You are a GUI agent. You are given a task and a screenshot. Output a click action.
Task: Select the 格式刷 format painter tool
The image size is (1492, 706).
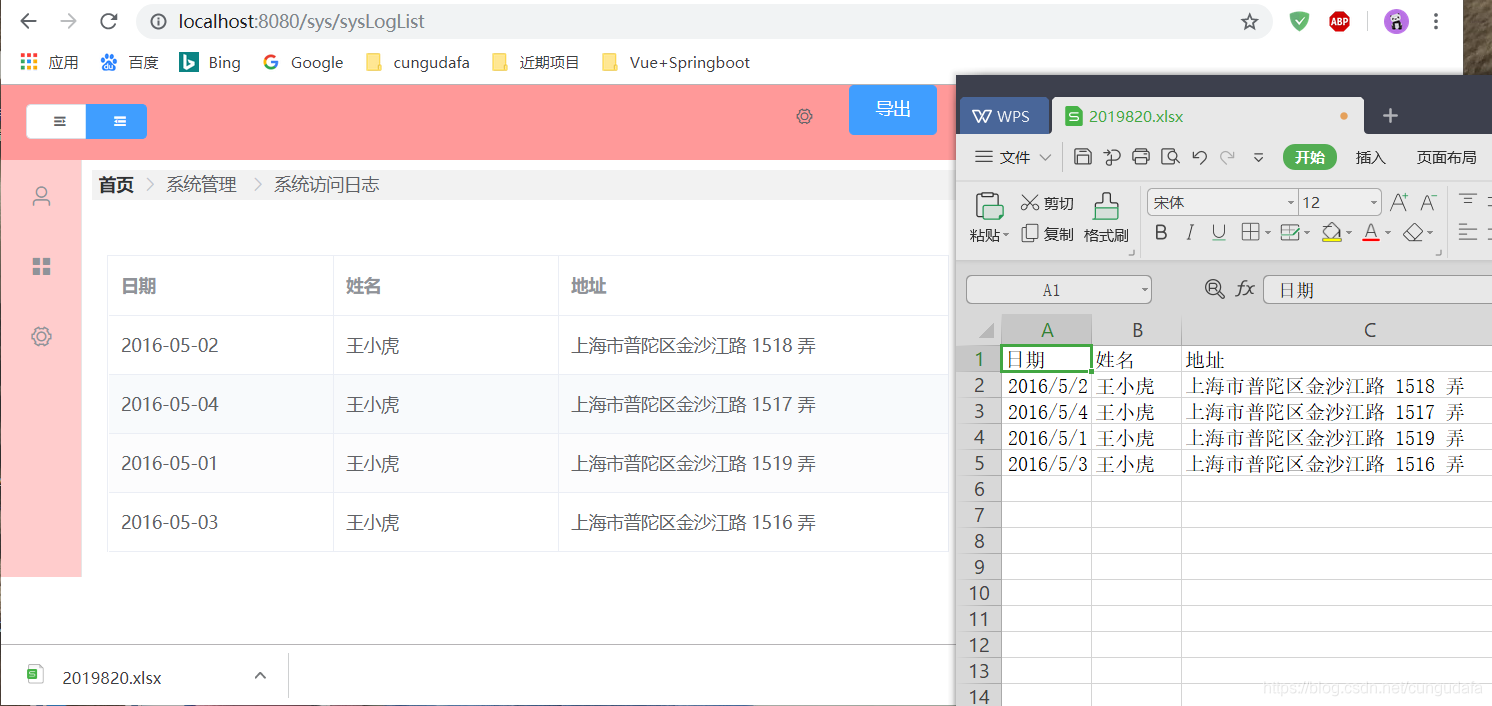tap(1106, 218)
